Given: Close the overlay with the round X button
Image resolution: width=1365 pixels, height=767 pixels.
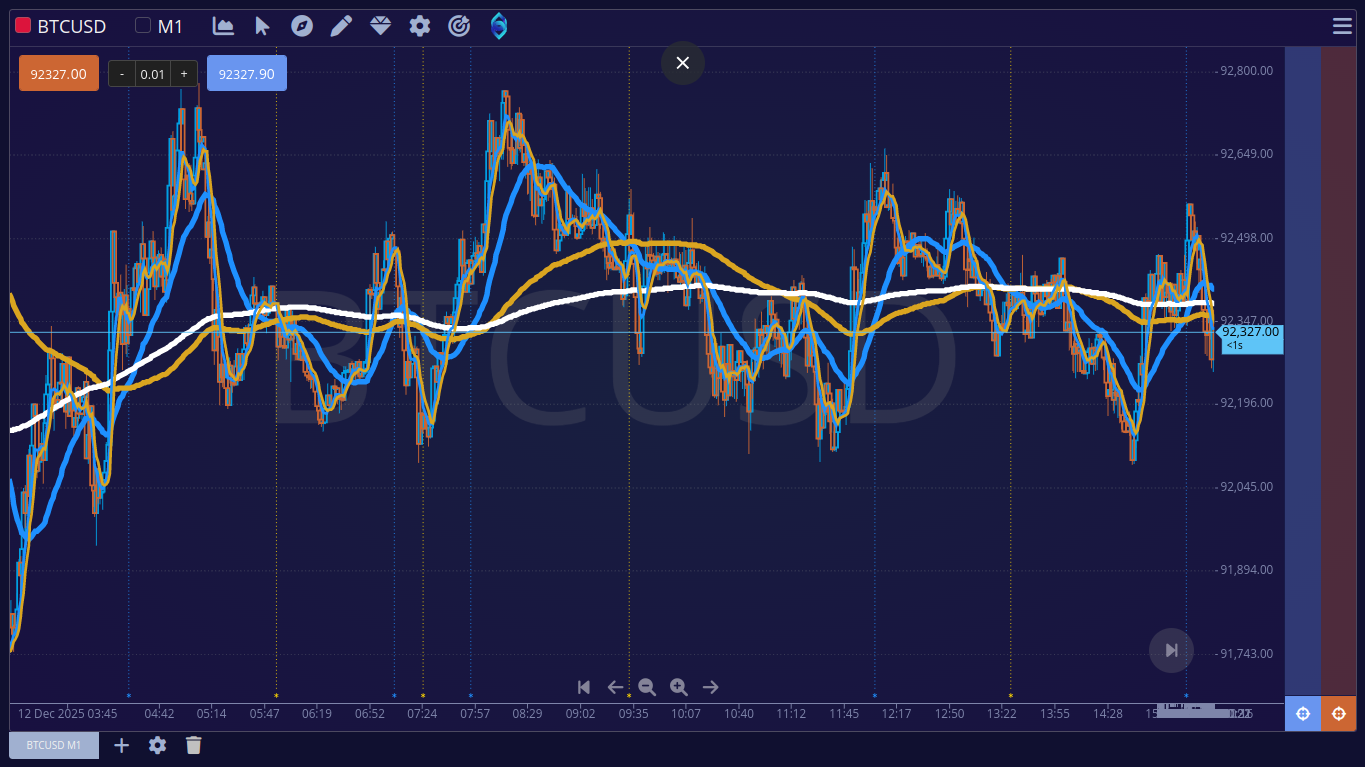Looking at the screenshot, I should point(683,63).
